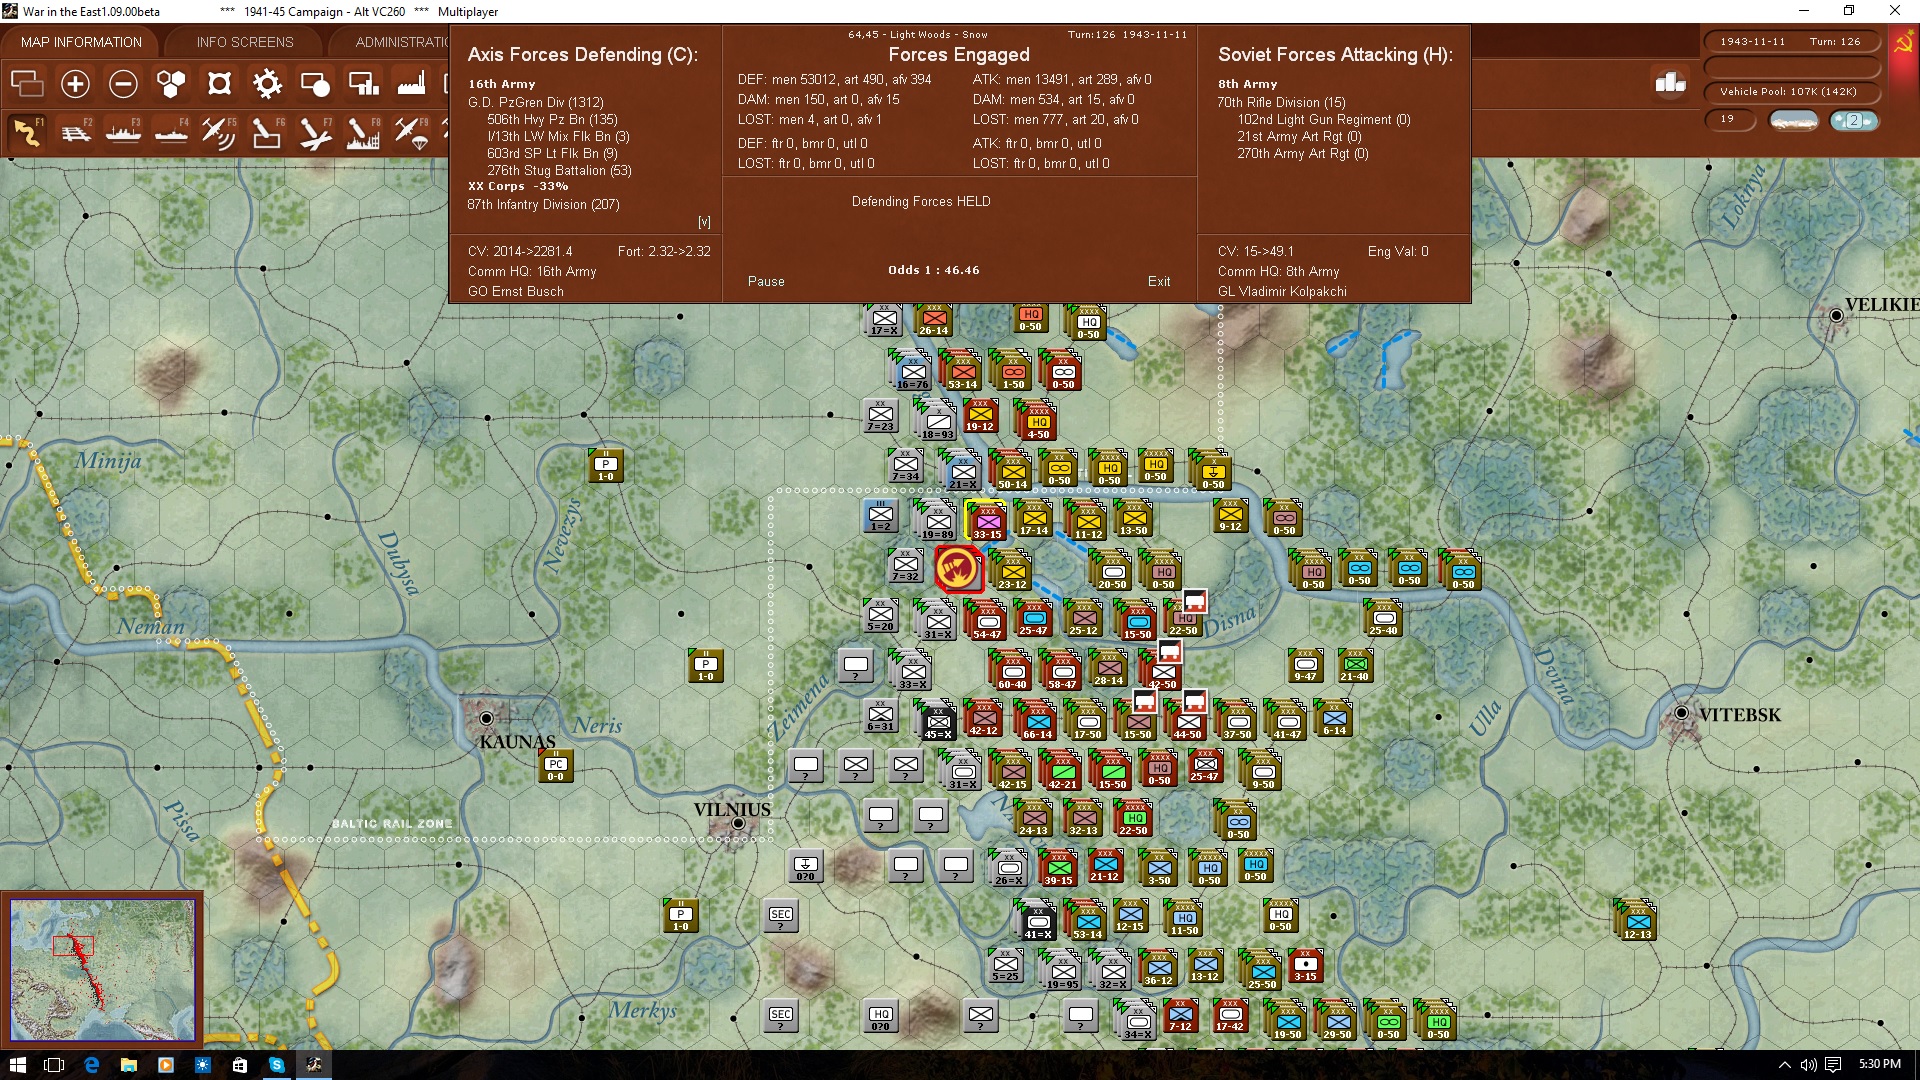Click the minimap thumbnail in corner
Screen dimensions: 1920x1080
(x=102, y=968)
